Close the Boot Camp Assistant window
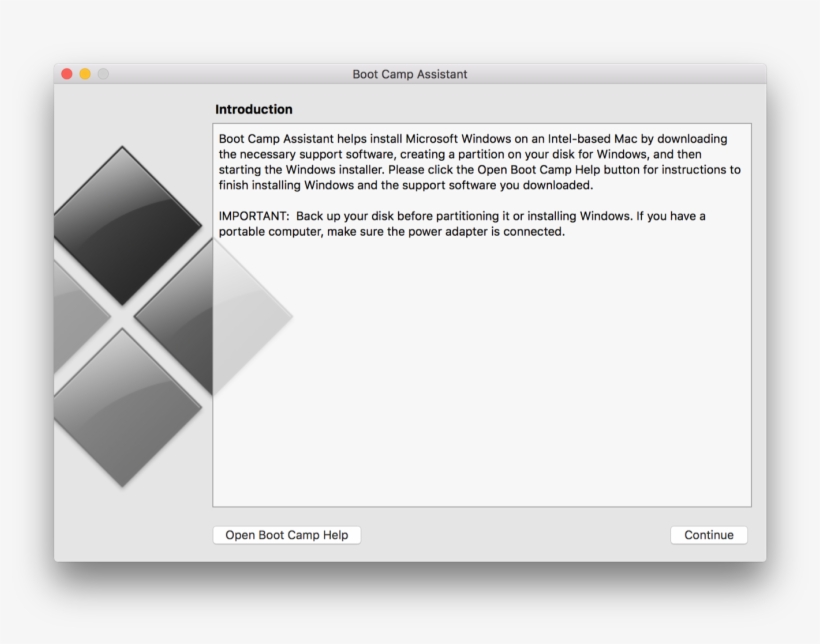Screen dimensions: 820x644 tap(67, 74)
